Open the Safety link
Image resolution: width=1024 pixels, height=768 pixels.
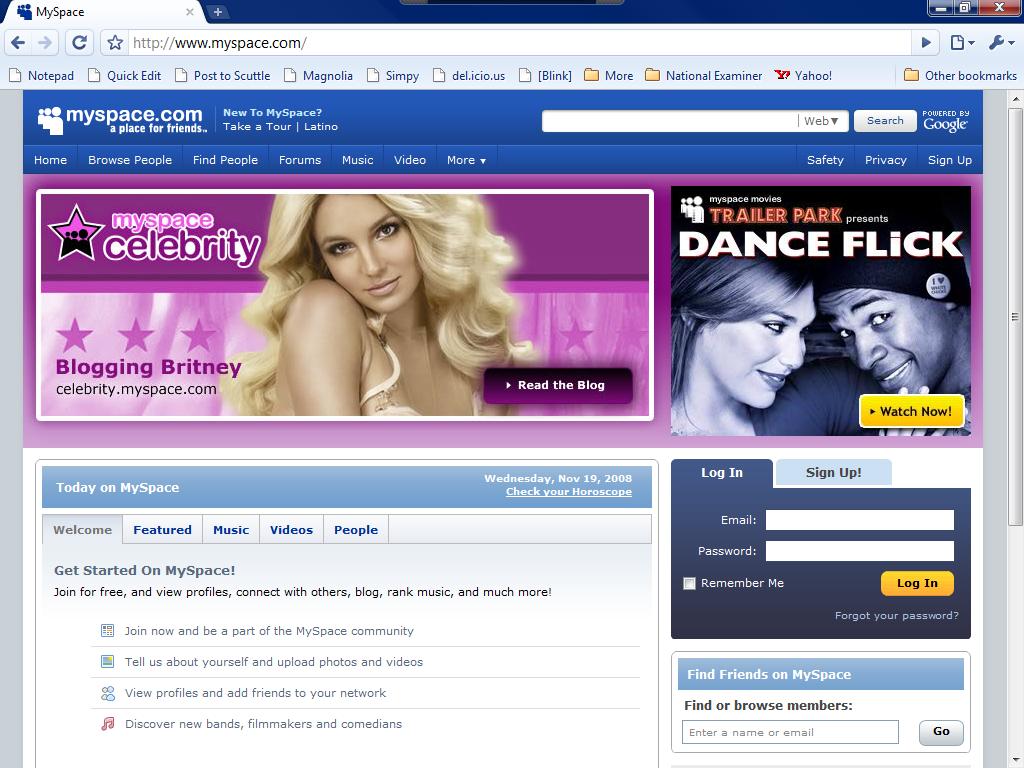pos(825,160)
